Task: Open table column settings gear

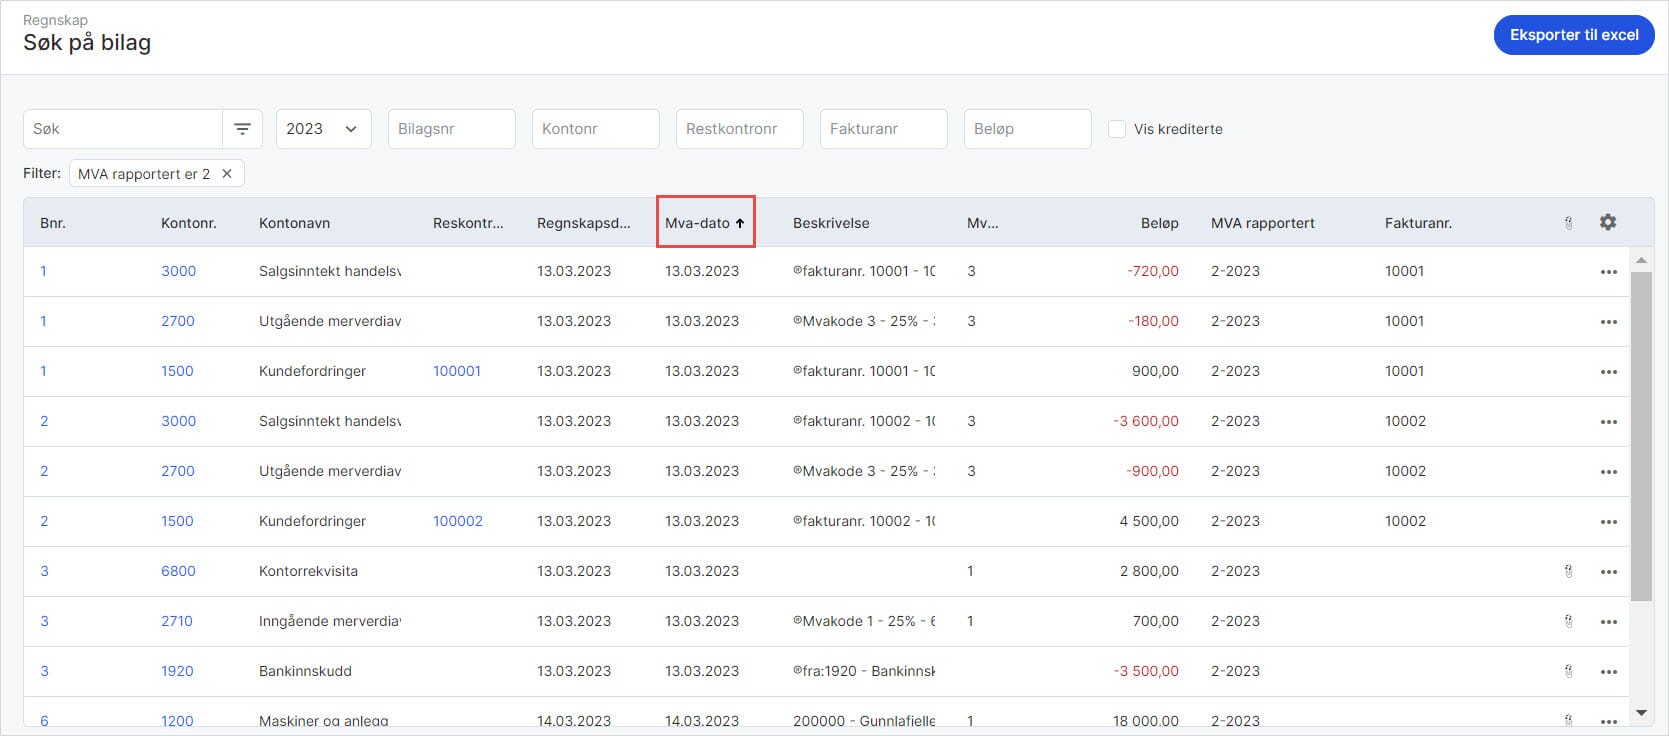Action: 1607,222
